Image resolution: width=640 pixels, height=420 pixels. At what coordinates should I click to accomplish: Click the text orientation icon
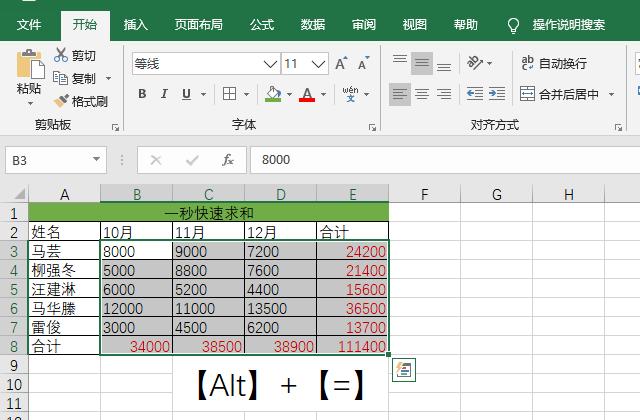tap(475, 63)
